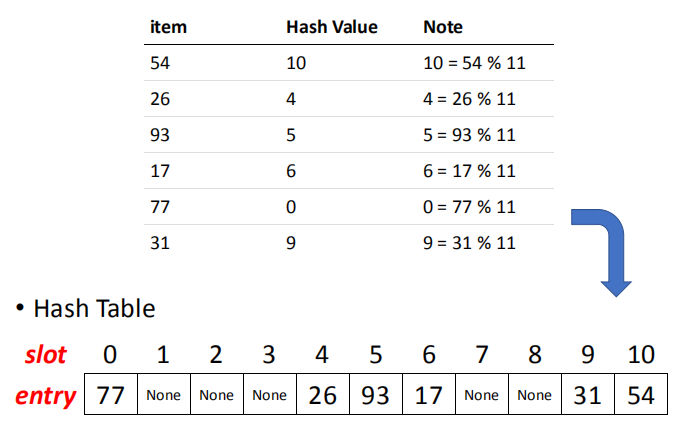Select the red "slot" row label
The width and height of the screenshot is (696, 421).
pos(46,355)
